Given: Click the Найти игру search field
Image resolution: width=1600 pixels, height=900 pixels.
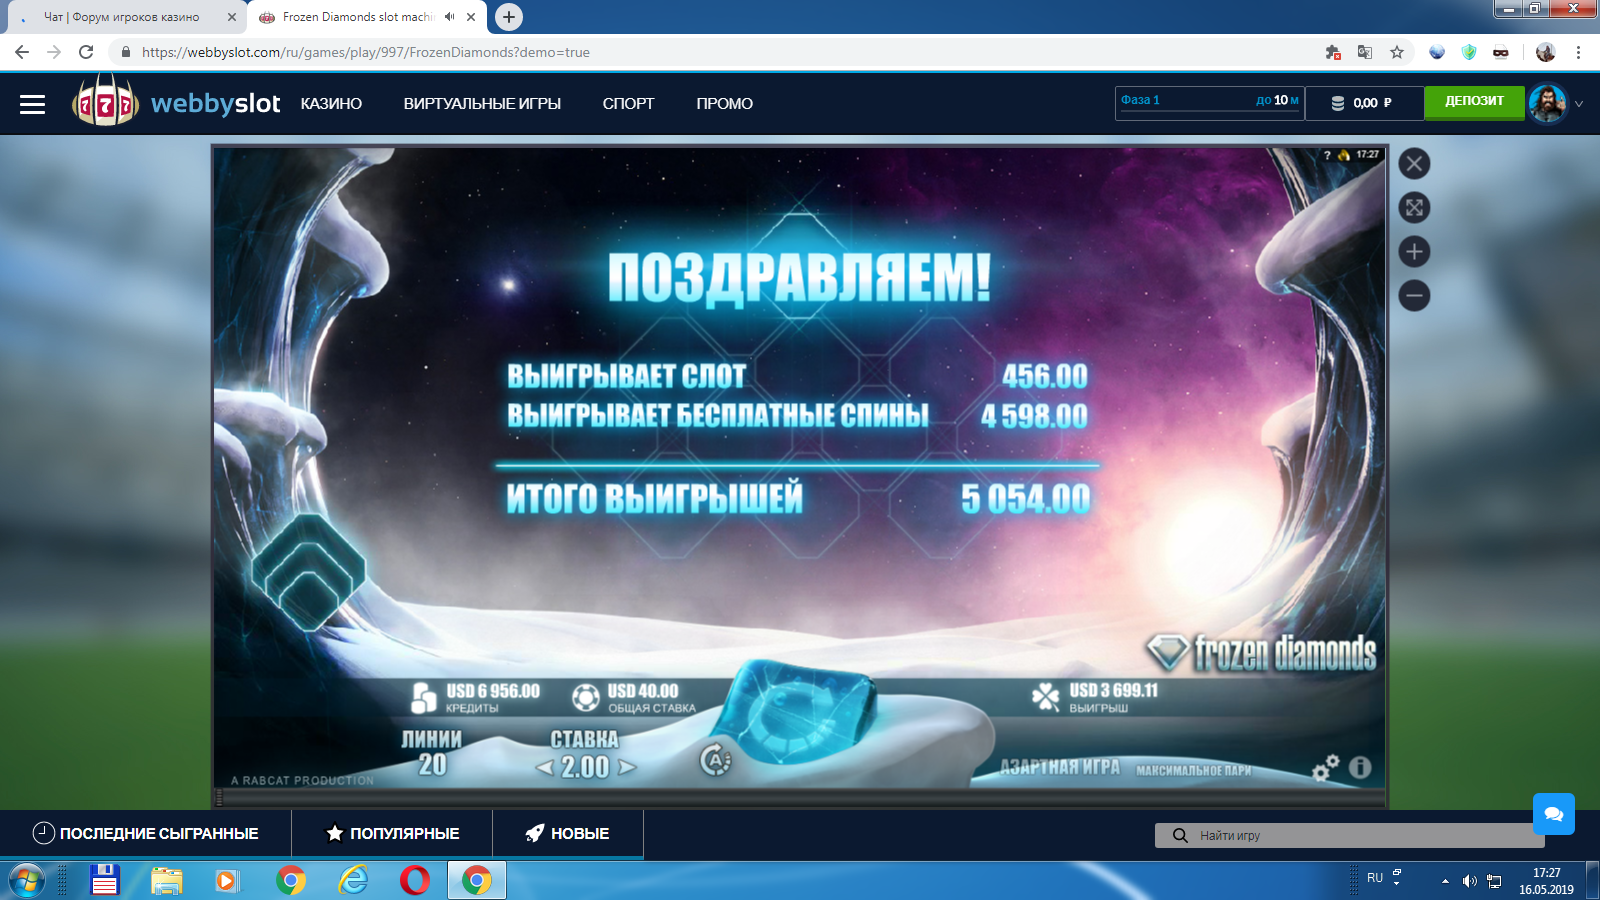Looking at the screenshot, I should 1349,836.
